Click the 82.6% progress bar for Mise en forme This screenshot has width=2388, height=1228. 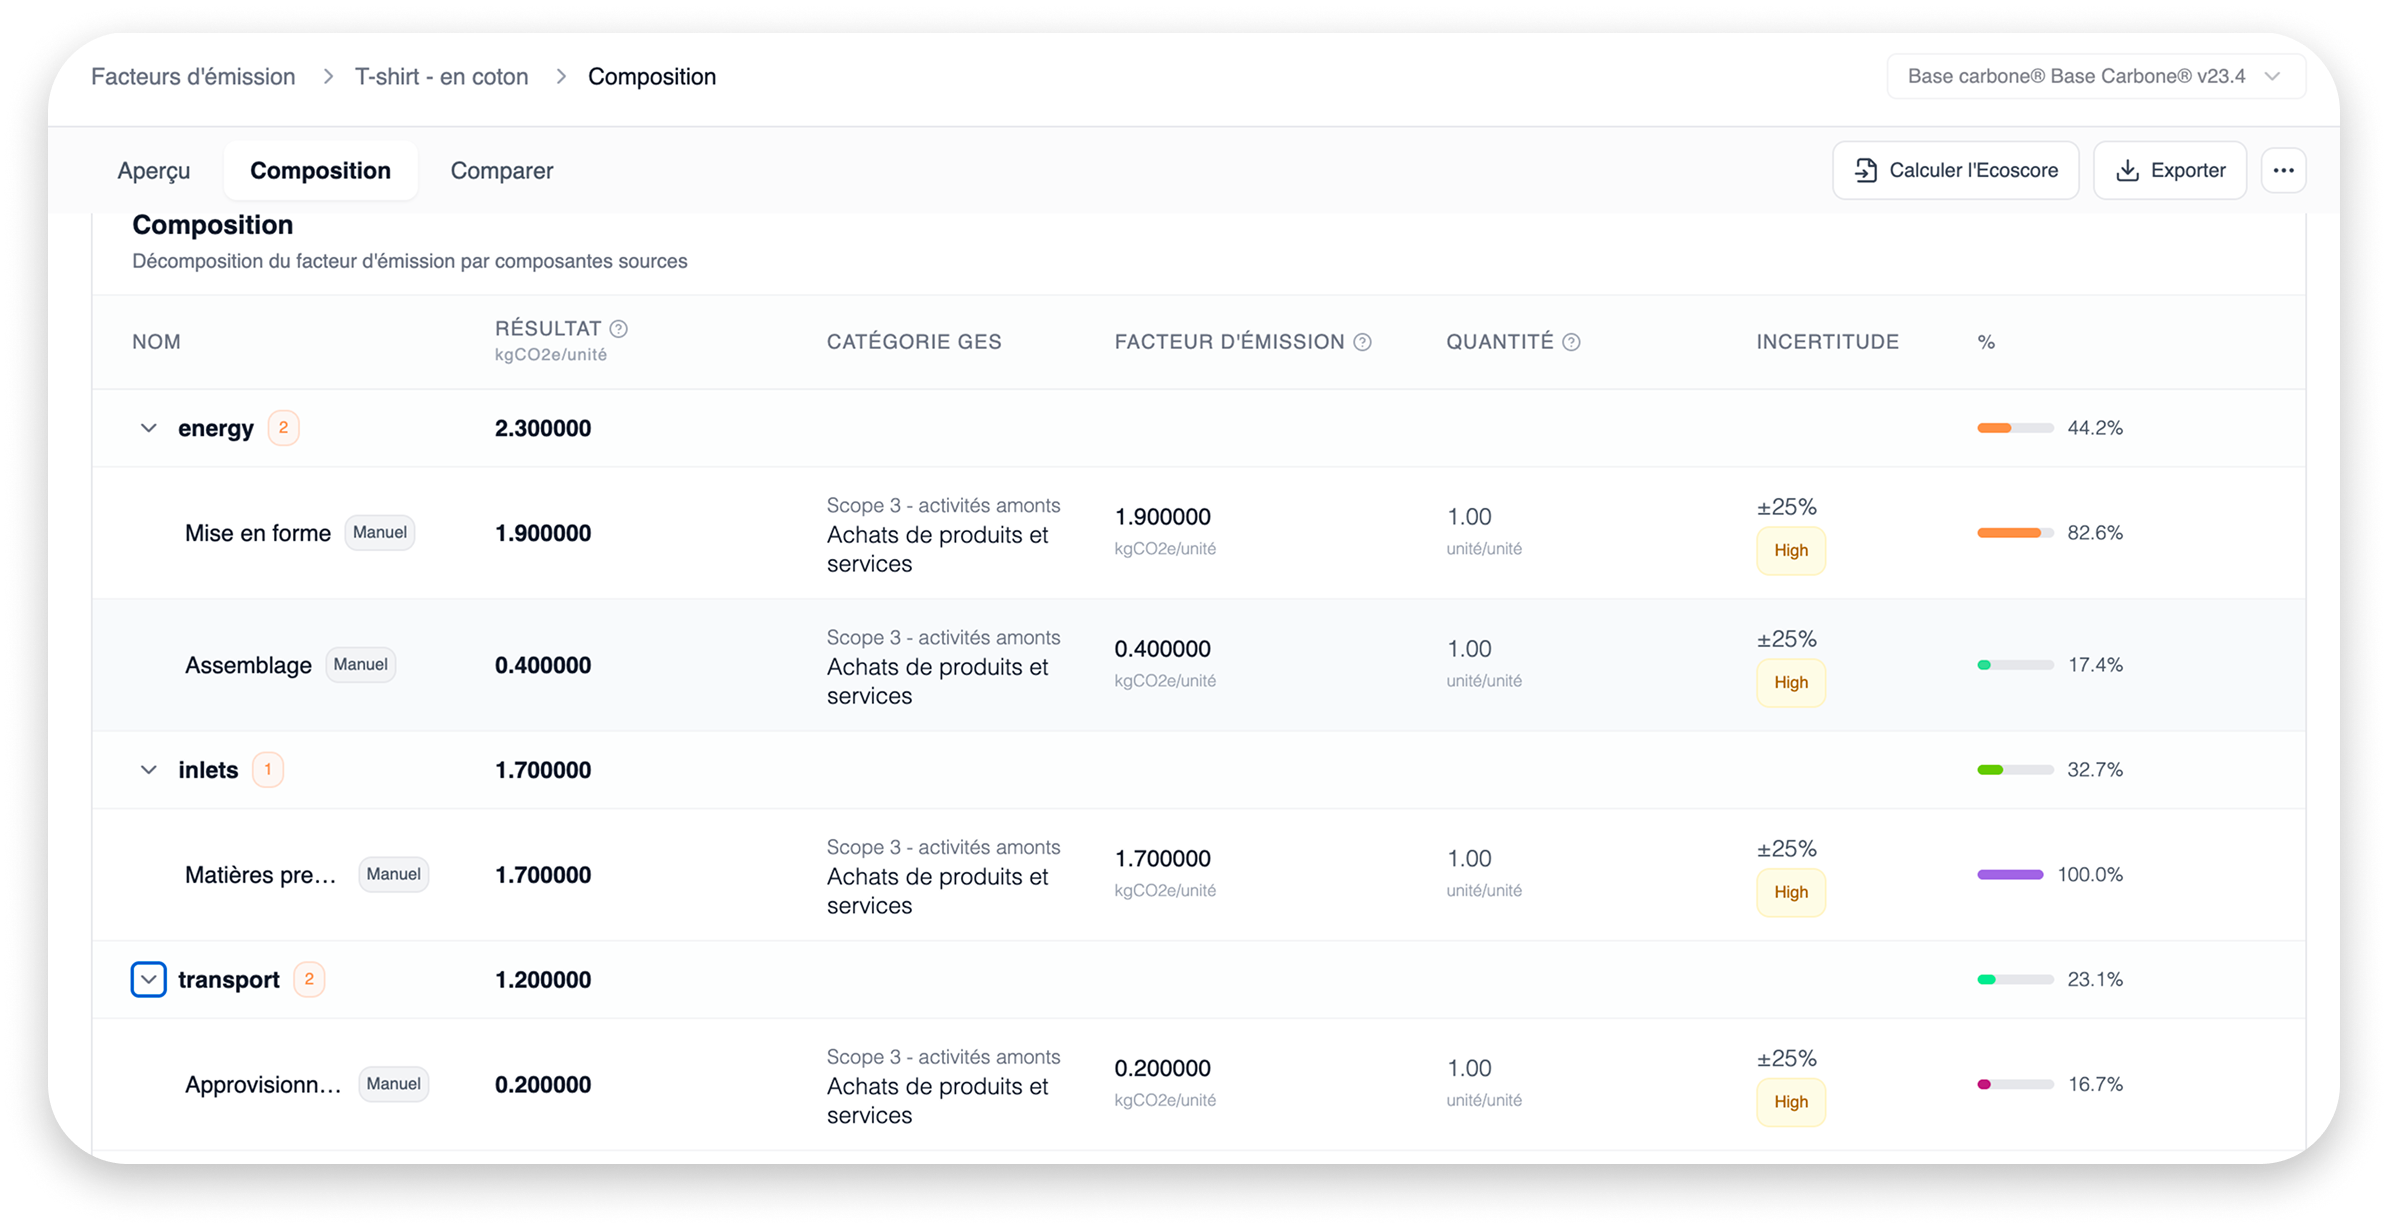pyautogui.click(x=2014, y=533)
